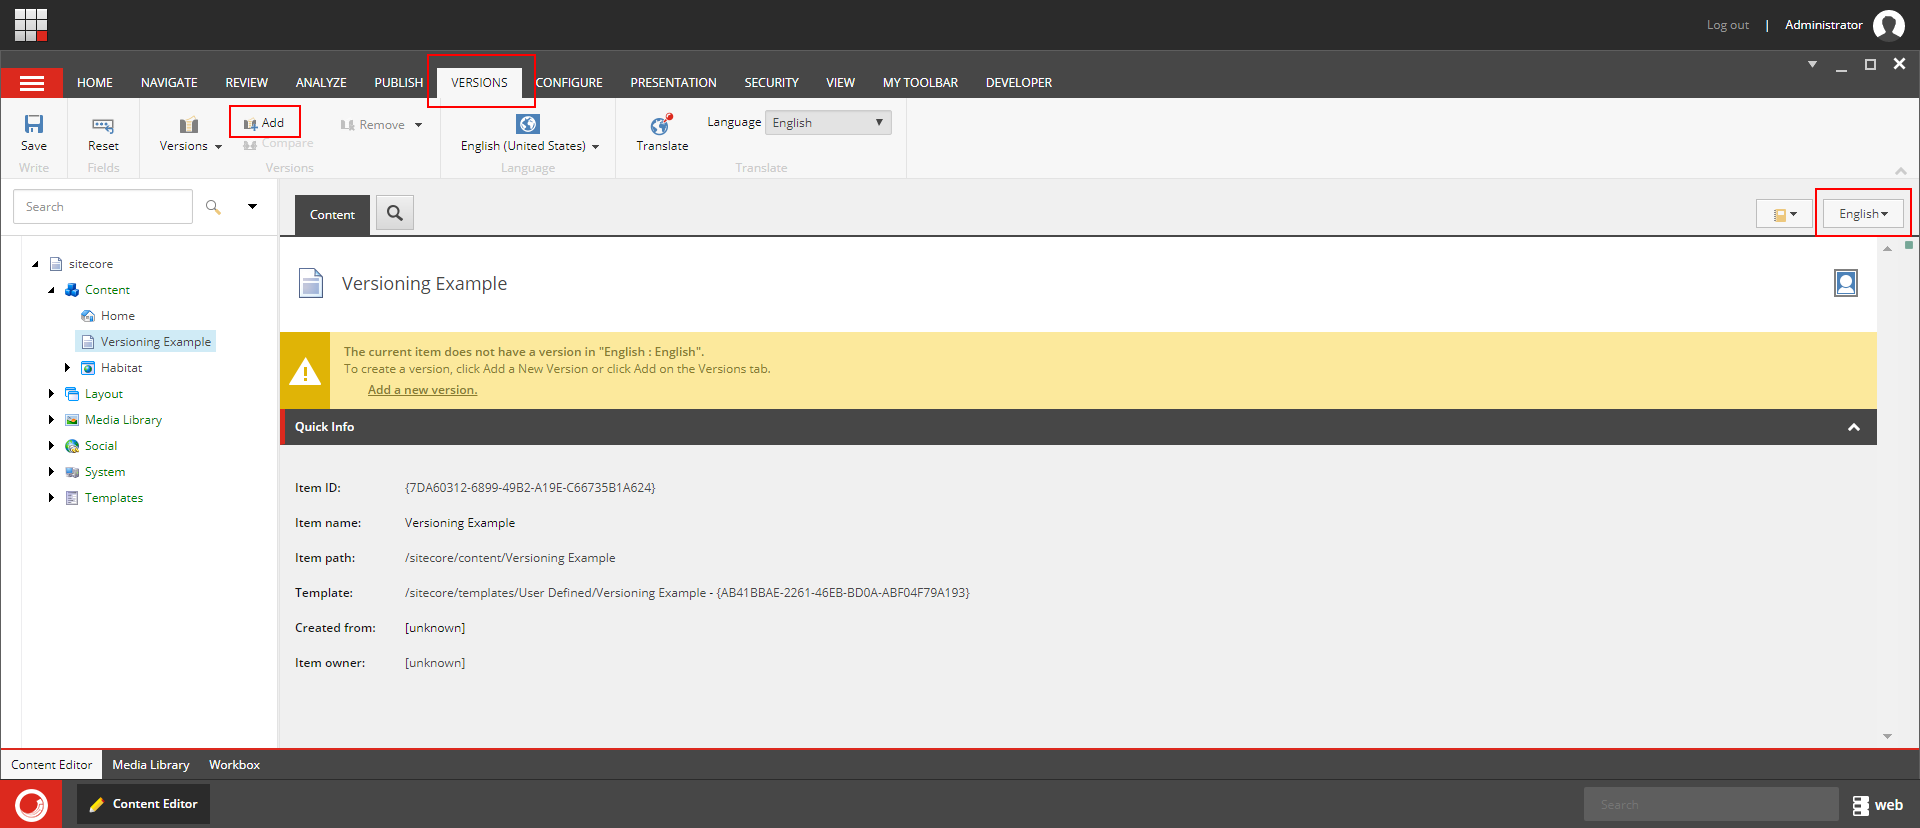The height and width of the screenshot is (828, 1920).
Task: Click the Log out link
Action: point(1728,25)
